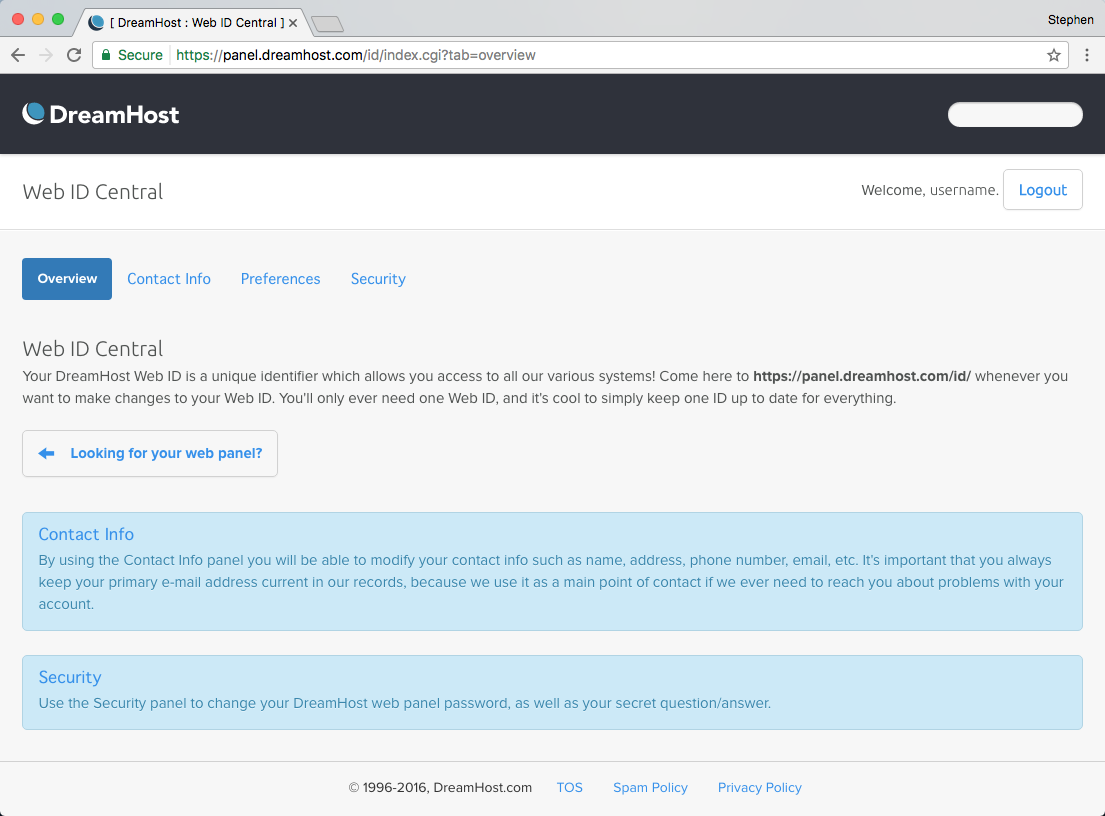Viewport: 1105px width, 816px height.
Task: Click the bold https://panel.dreamhost.com/id/ text
Action: (x=862, y=376)
